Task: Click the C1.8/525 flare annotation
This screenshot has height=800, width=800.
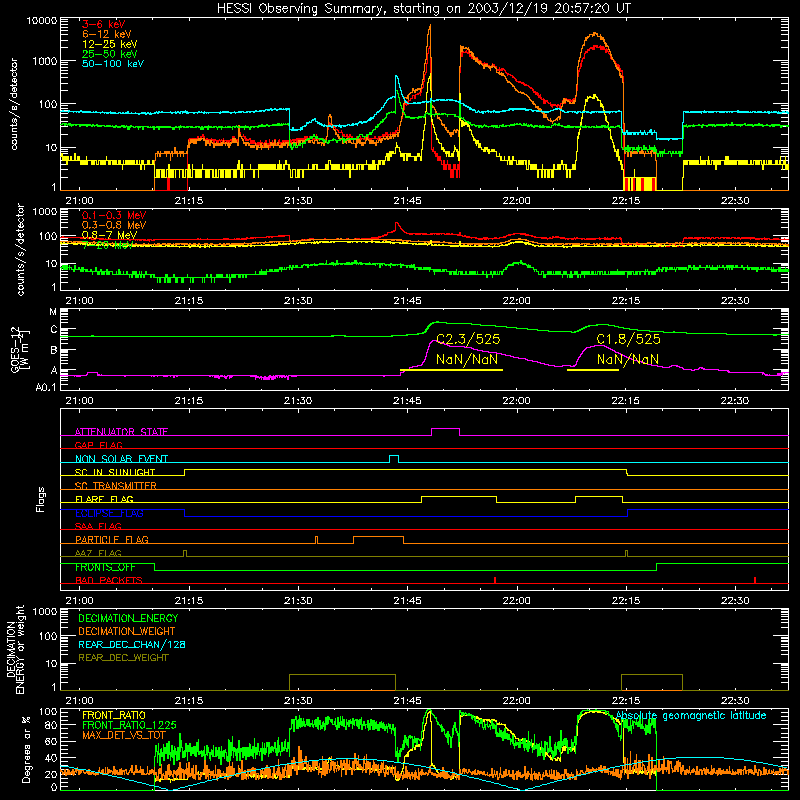Action: pos(628,339)
